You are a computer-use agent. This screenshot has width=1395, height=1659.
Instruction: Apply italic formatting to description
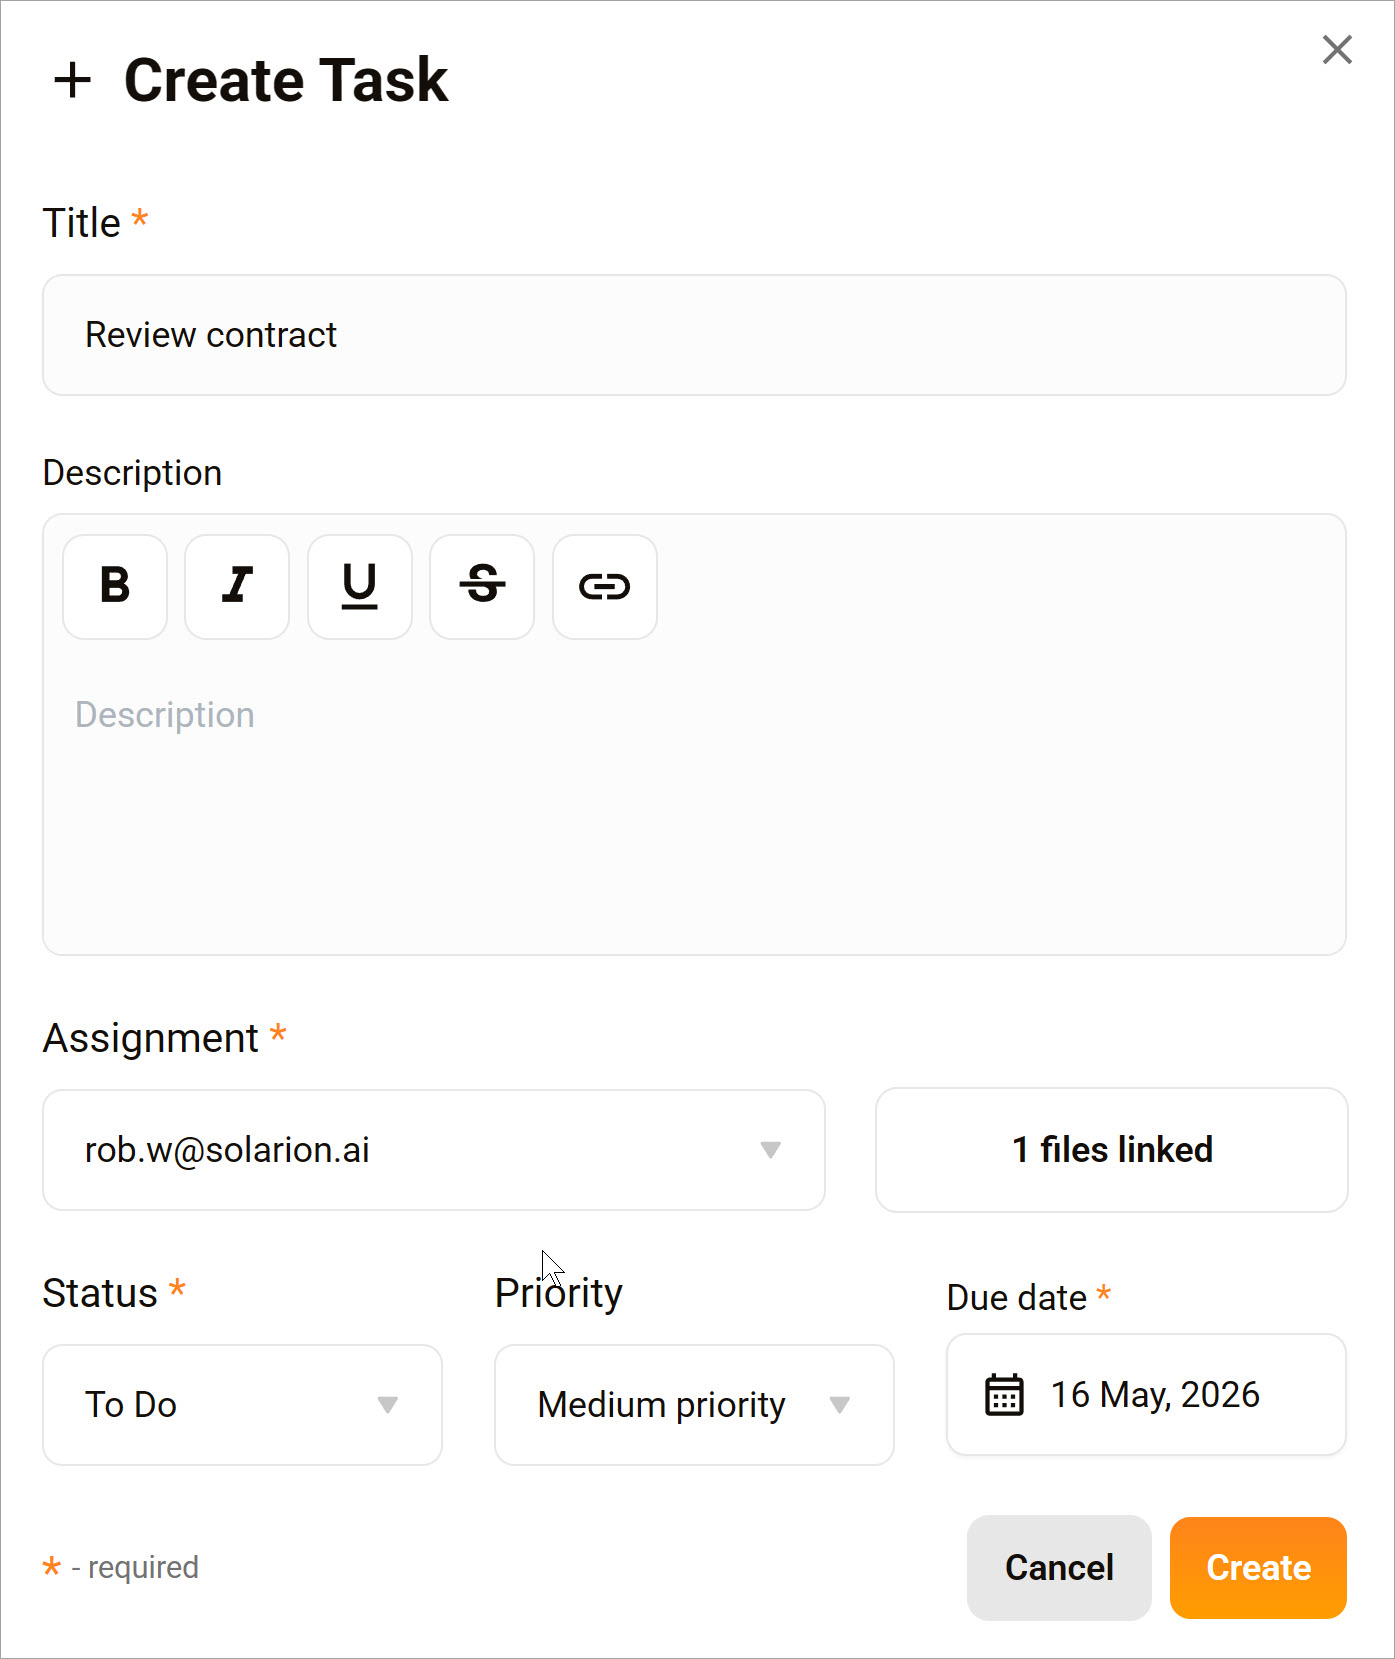pyautogui.click(x=237, y=586)
